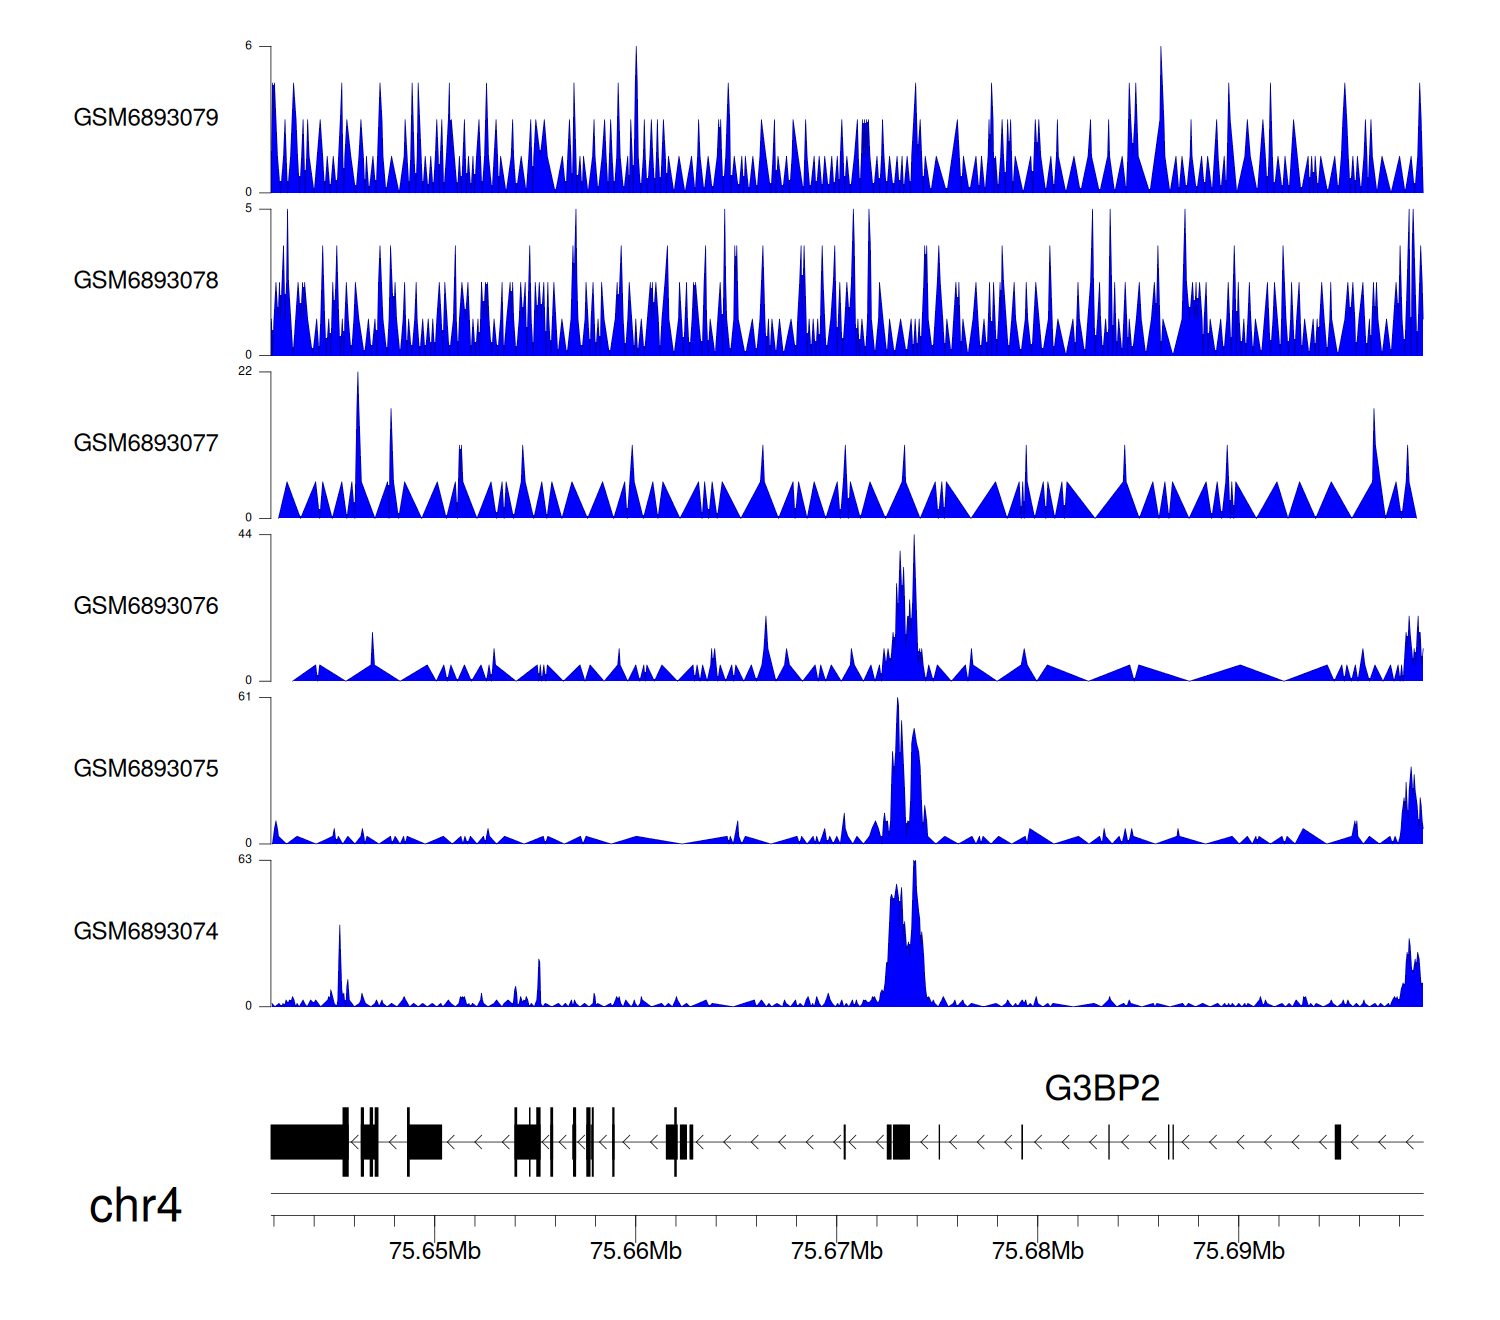The height and width of the screenshot is (1320, 1500).
Task: Click the largest leftmost exon block of G3BP2
Action: (x=307, y=1142)
